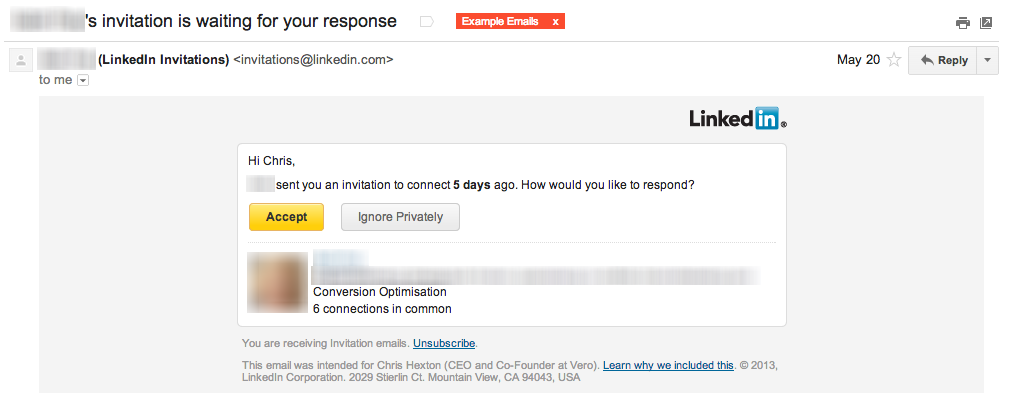Toggle the importance marker beside the subject
The width and height of the screenshot is (1011, 407).
[x=427, y=21]
